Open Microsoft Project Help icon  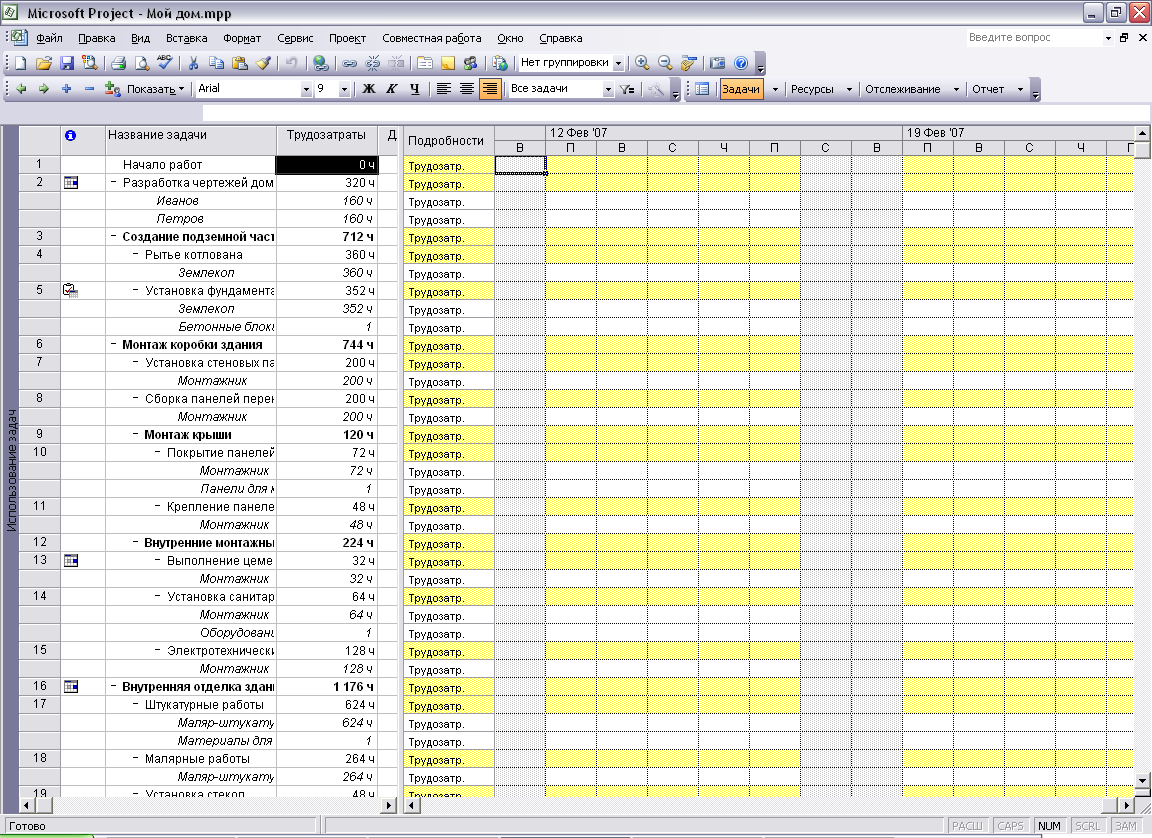[741, 63]
